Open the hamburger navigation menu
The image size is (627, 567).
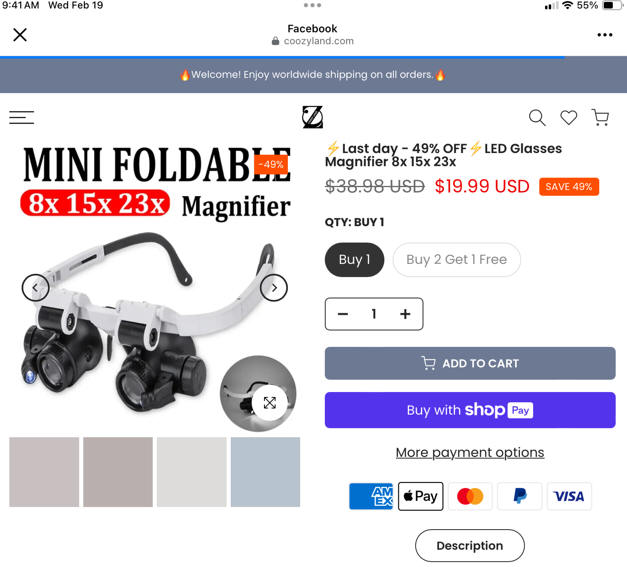click(x=22, y=118)
